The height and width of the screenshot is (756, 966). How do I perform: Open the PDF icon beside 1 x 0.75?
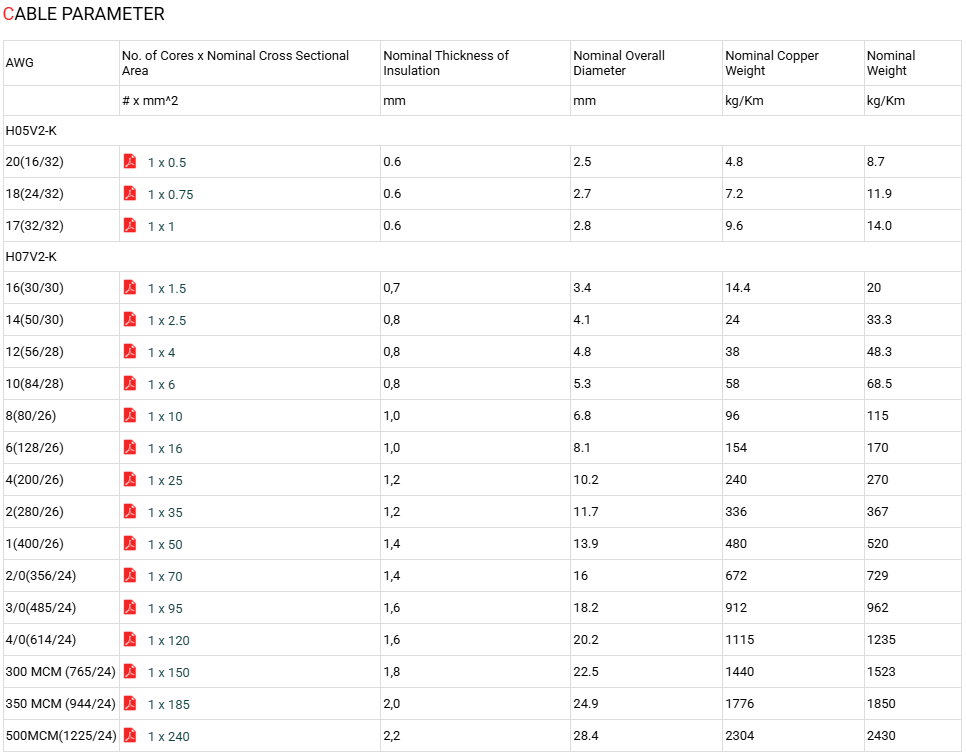(130, 193)
